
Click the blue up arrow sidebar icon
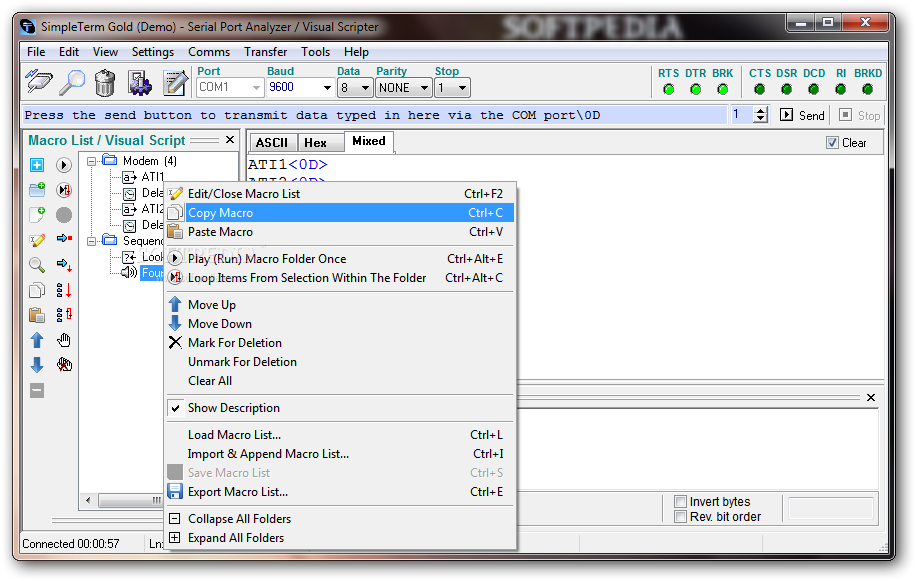[37, 340]
